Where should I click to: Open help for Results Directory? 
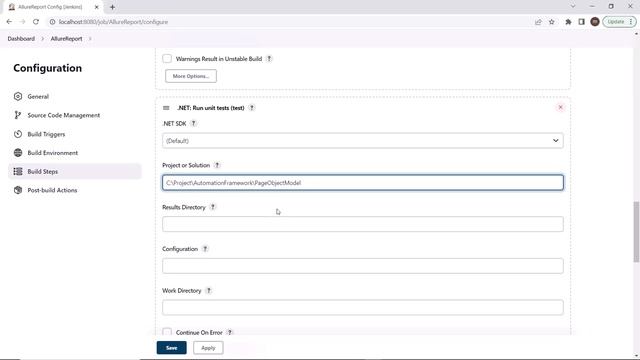[213, 207]
